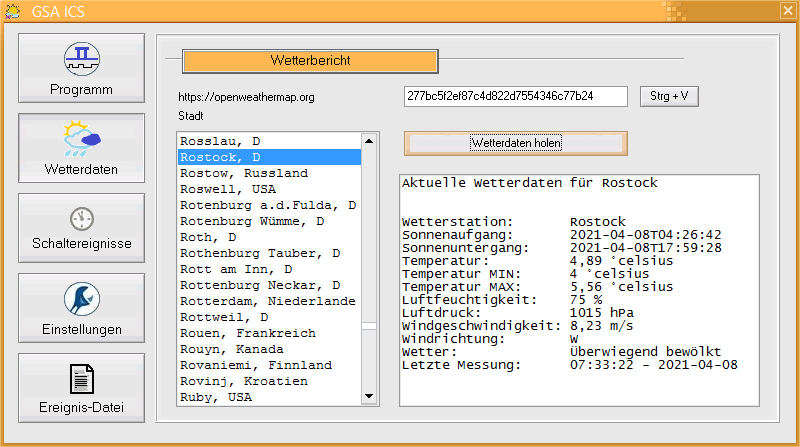Select Rotterdam, Niederlande in the list

268,301
